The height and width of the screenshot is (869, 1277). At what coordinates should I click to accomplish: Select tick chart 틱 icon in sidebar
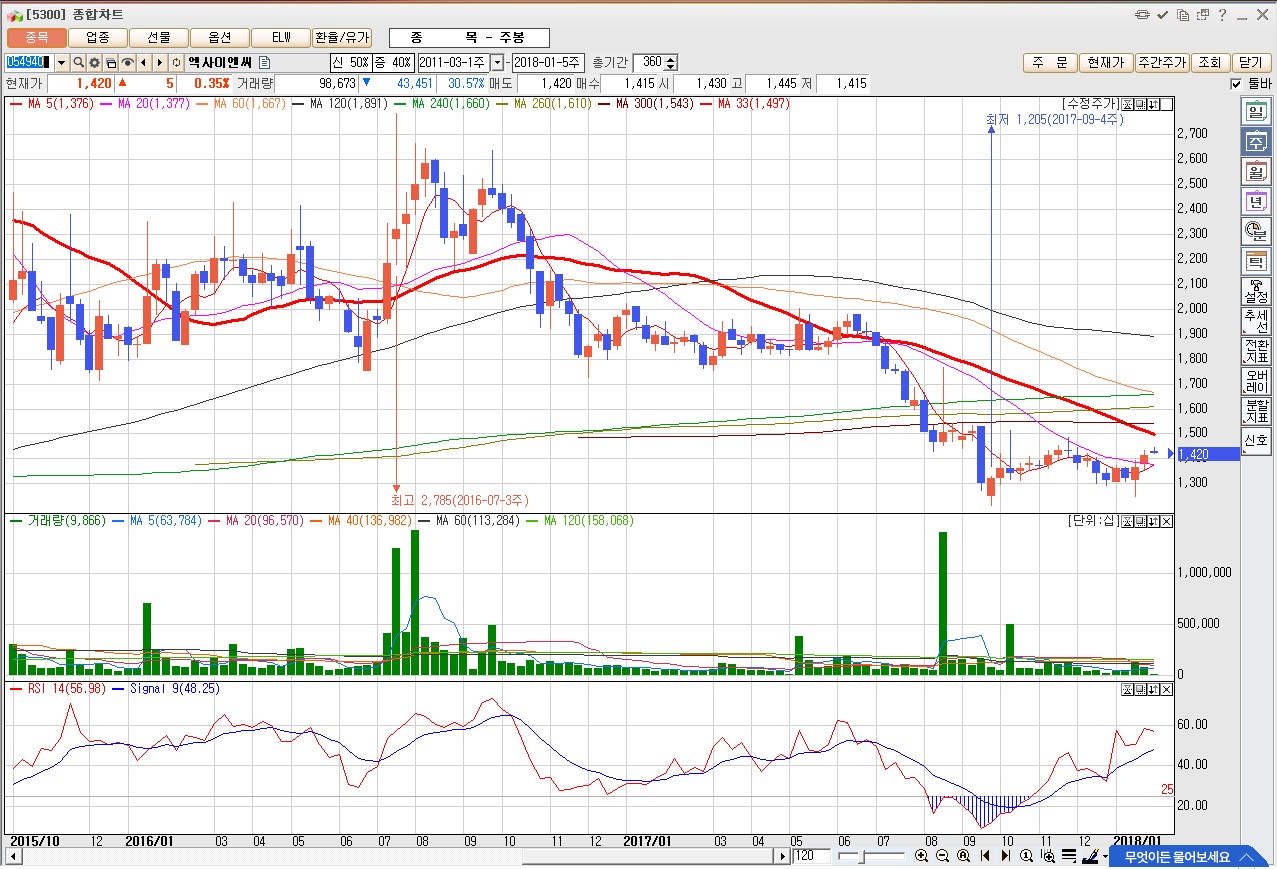(x=1255, y=261)
